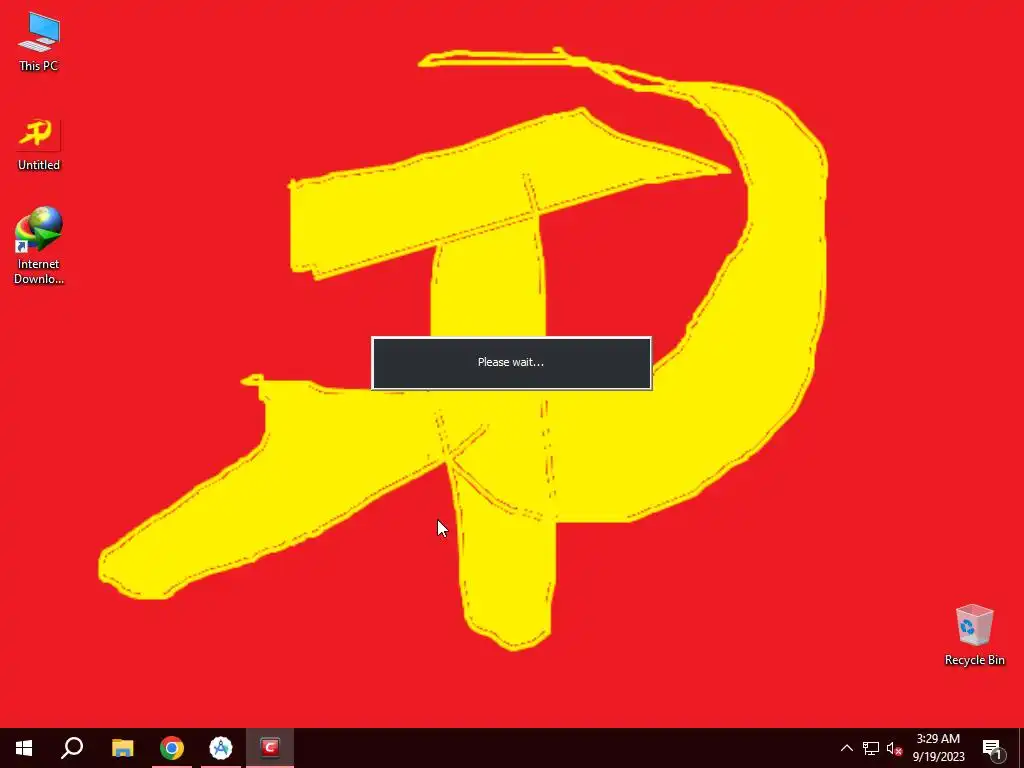The height and width of the screenshot is (768, 1024).
Task: Open the Action Center notifications icon
Action: (x=992, y=748)
